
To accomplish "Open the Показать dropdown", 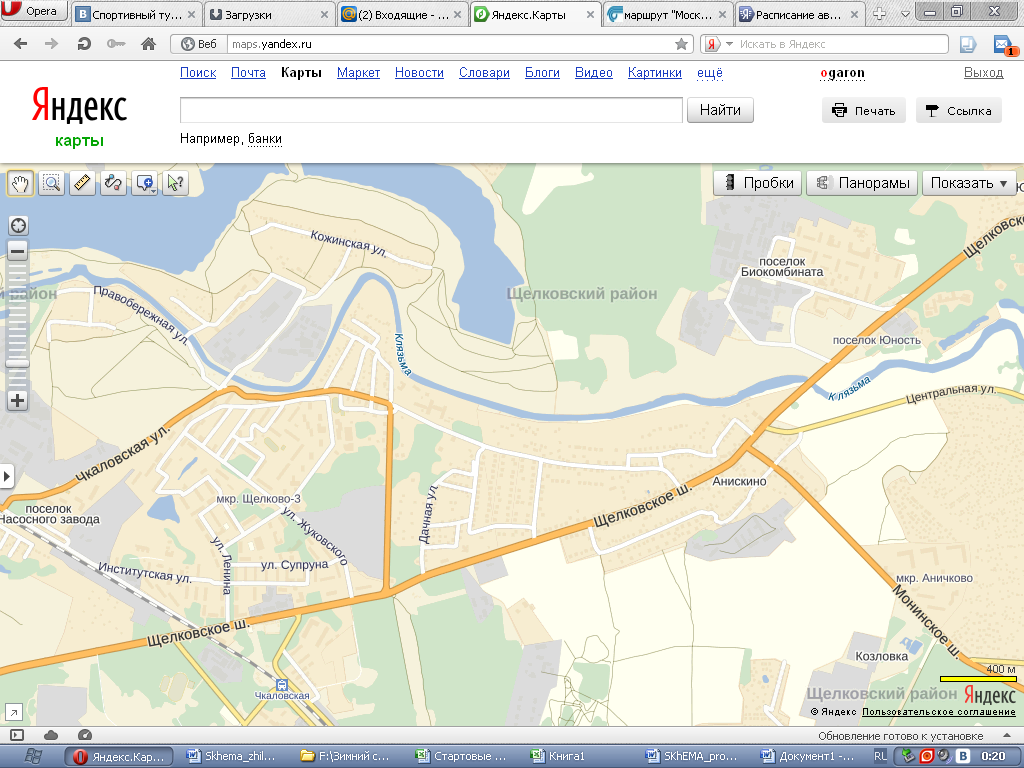I will pos(969,183).
